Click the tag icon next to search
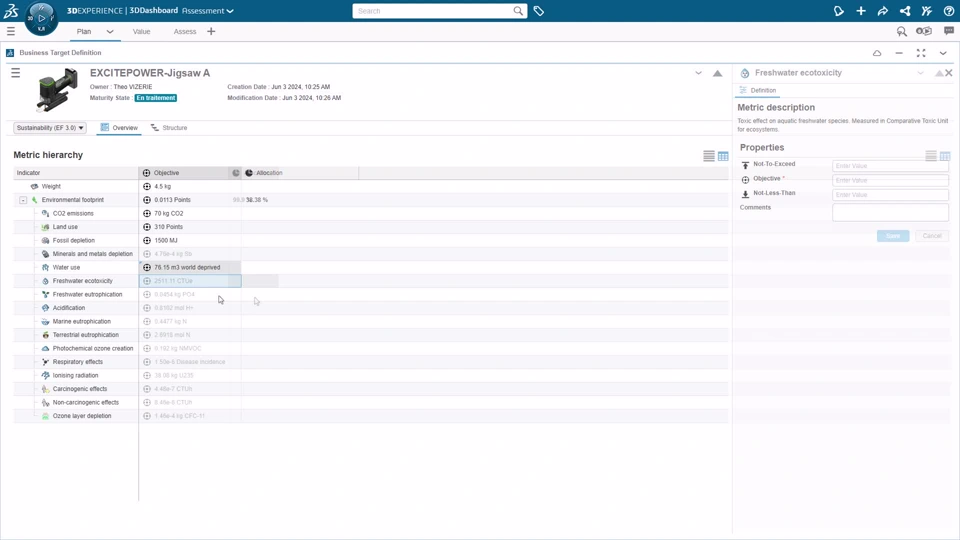The width and height of the screenshot is (960, 540). 539,11
